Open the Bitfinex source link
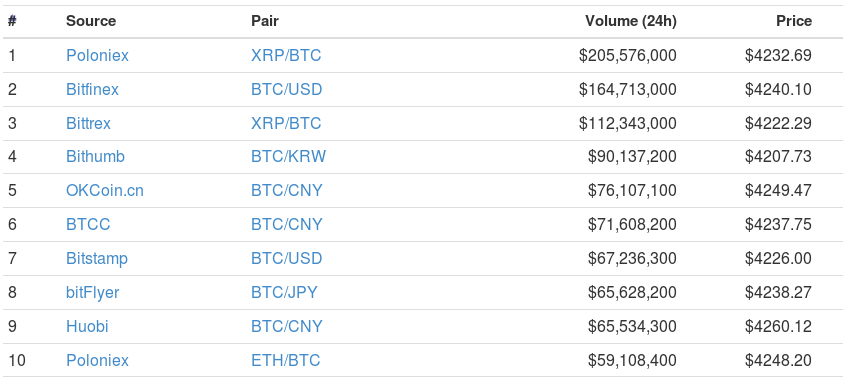The height and width of the screenshot is (377, 843). click(92, 89)
